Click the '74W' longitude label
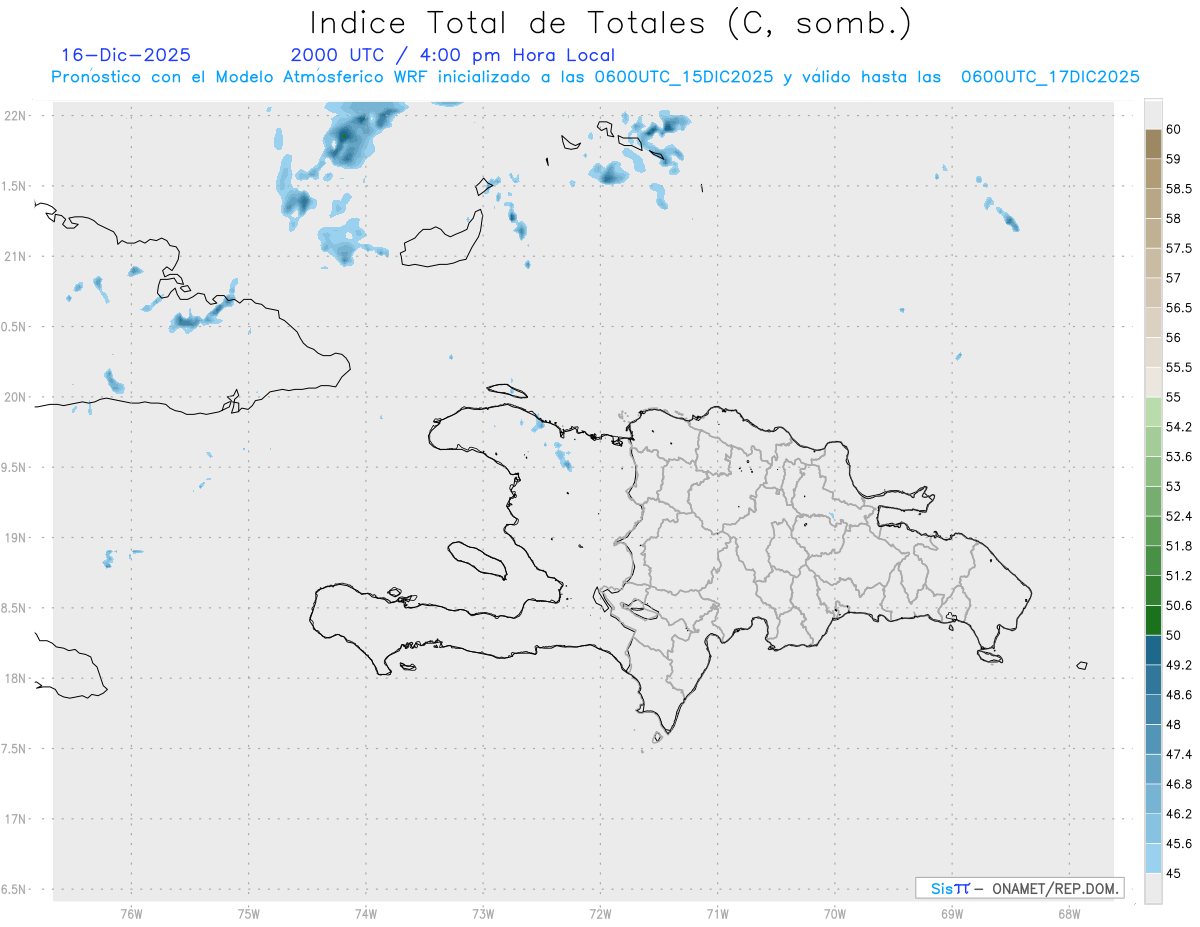The image size is (1200, 927). [x=366, y=913]
